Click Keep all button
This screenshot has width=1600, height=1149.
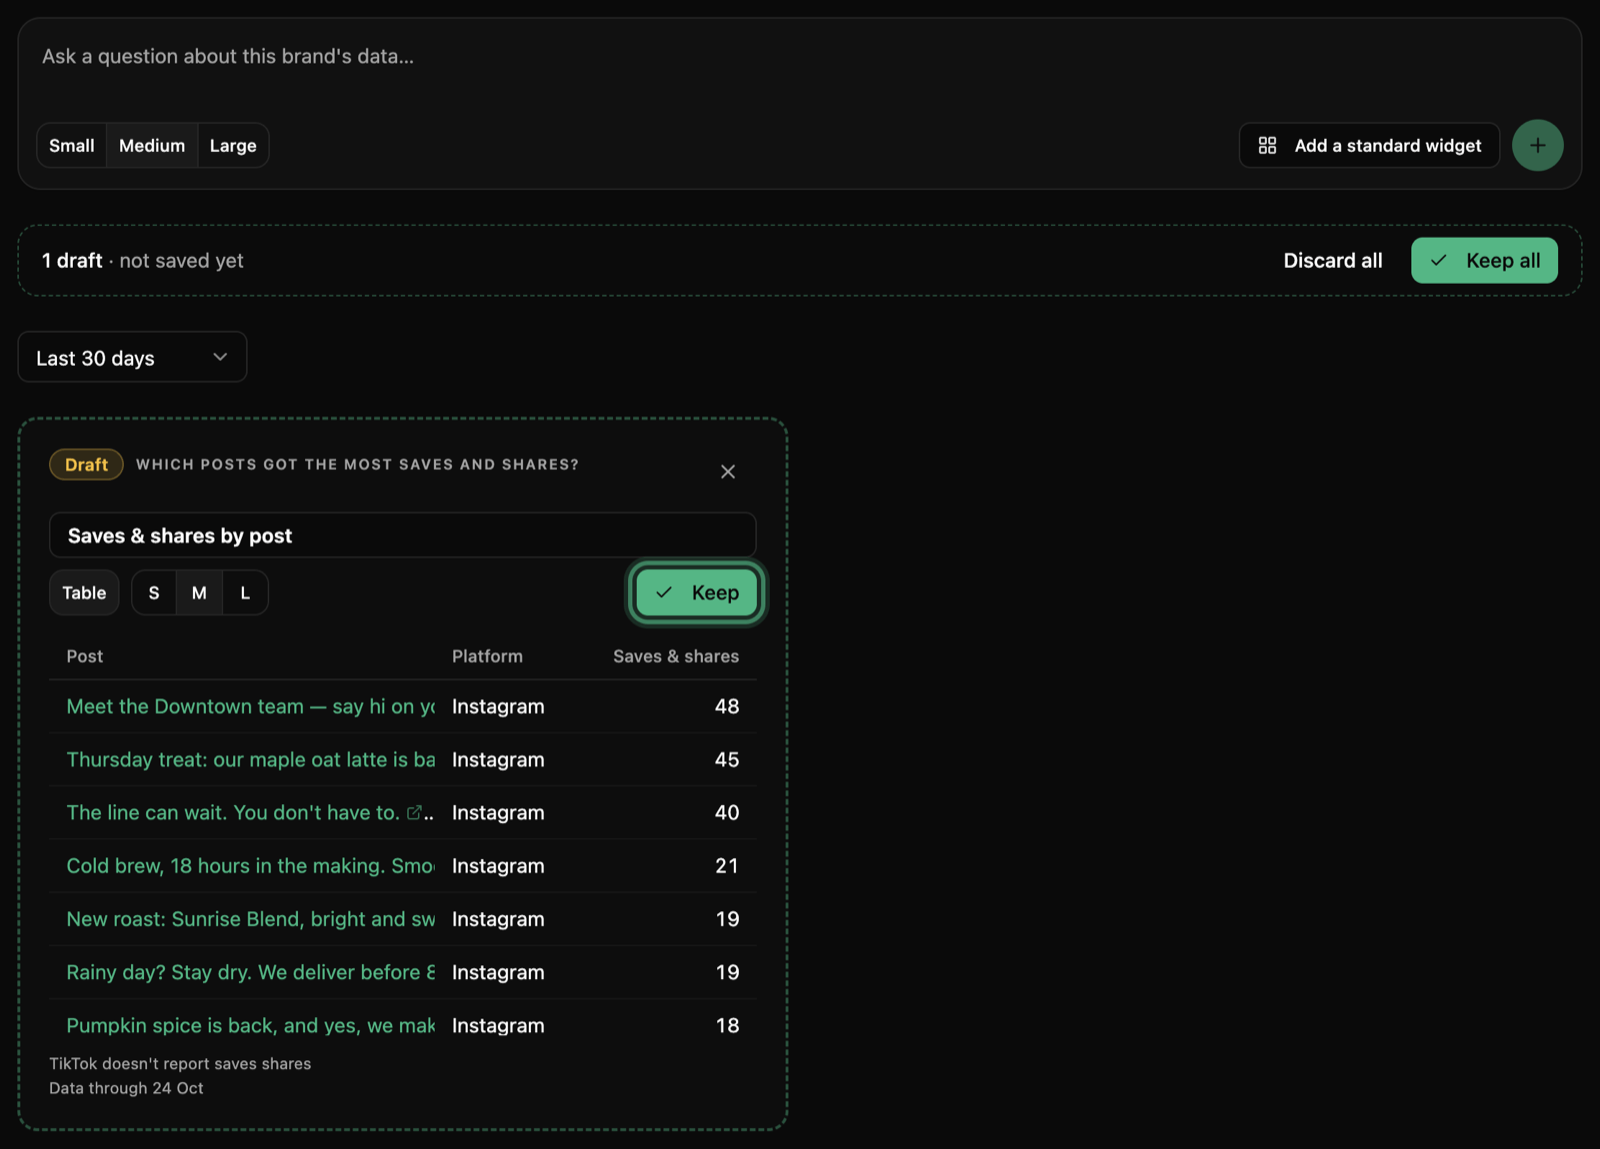pyautogui.click(x=1484, y=260)
